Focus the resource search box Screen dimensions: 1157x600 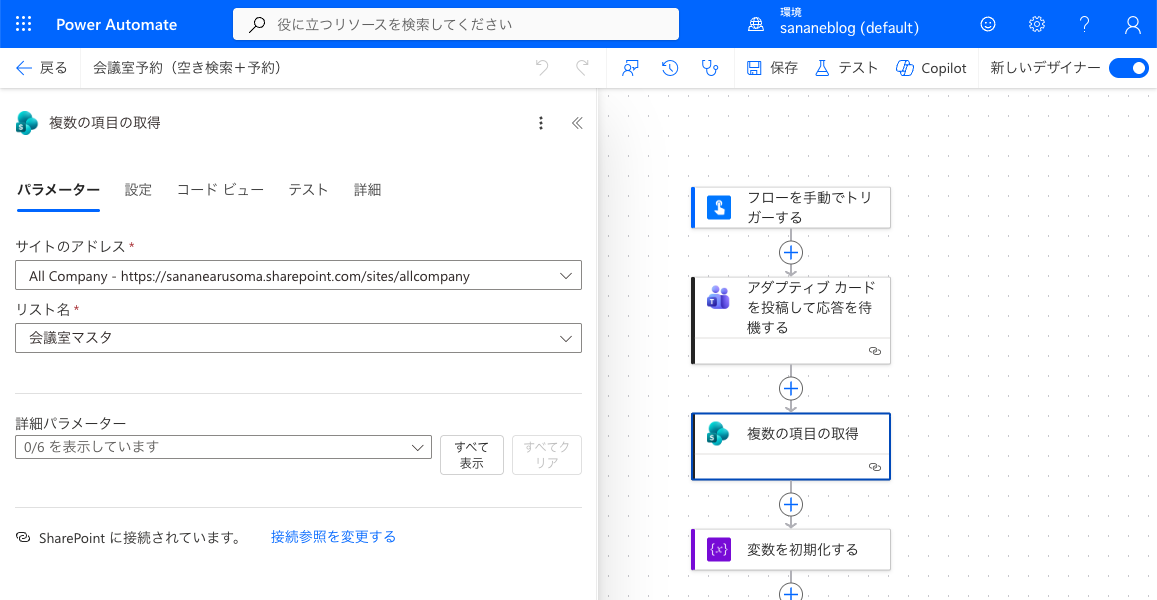(456, 24)
